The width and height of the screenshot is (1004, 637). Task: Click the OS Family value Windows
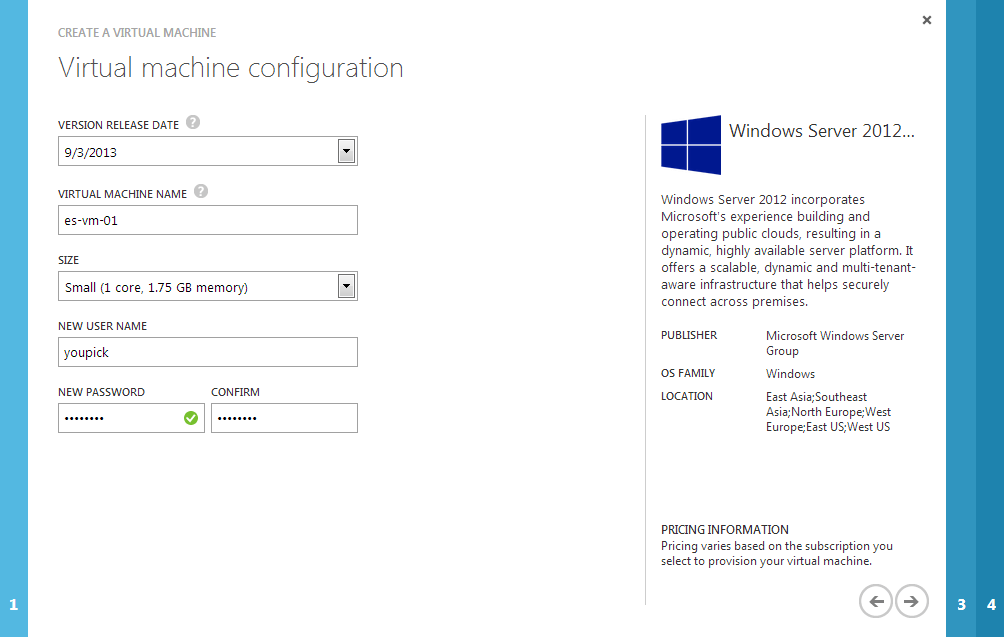[x=790, y=374]
